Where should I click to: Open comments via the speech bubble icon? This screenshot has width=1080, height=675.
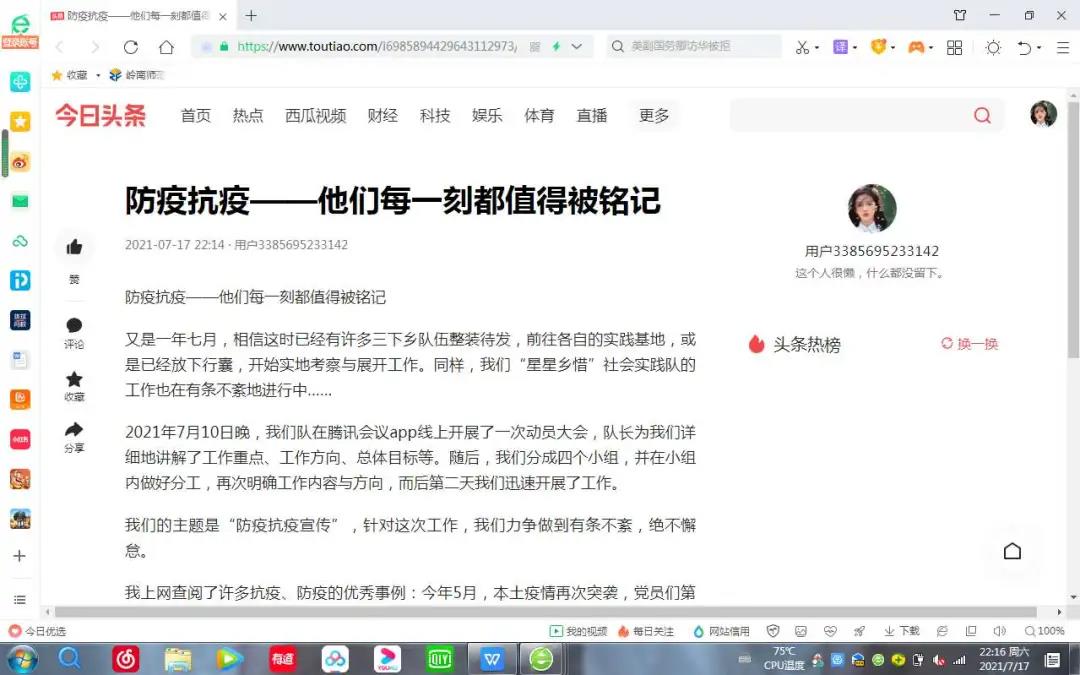74,325
